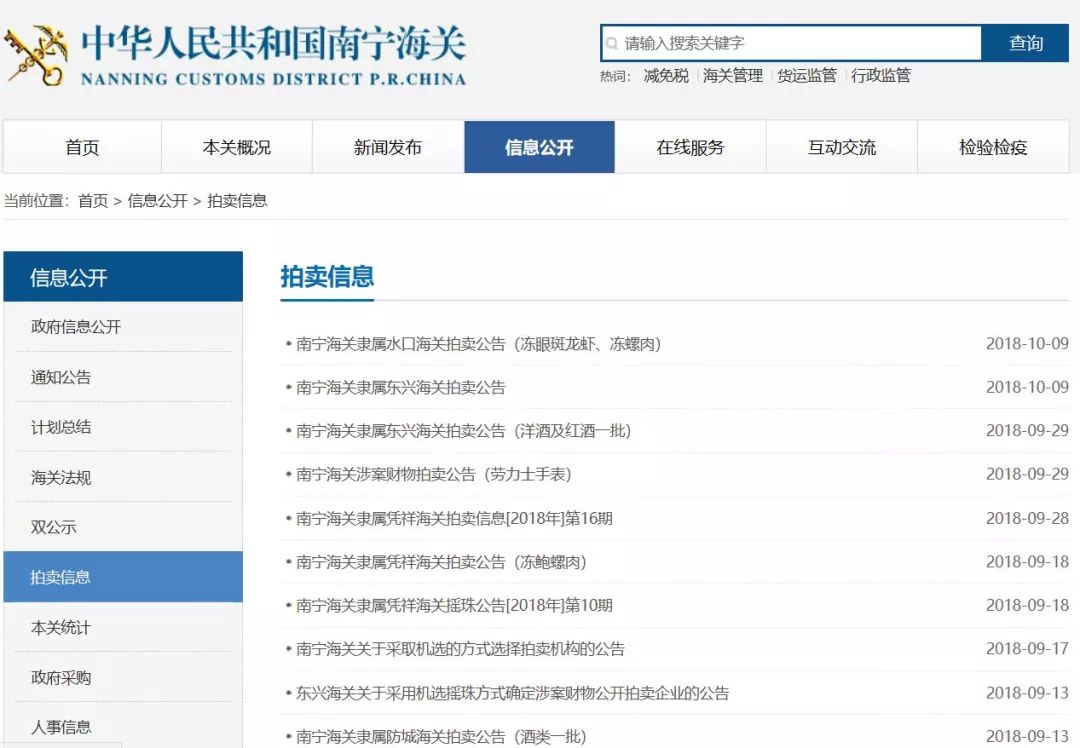Select 拍卖信息 in the sidebar
This screenshot has height=748, width=1080.
123,576
